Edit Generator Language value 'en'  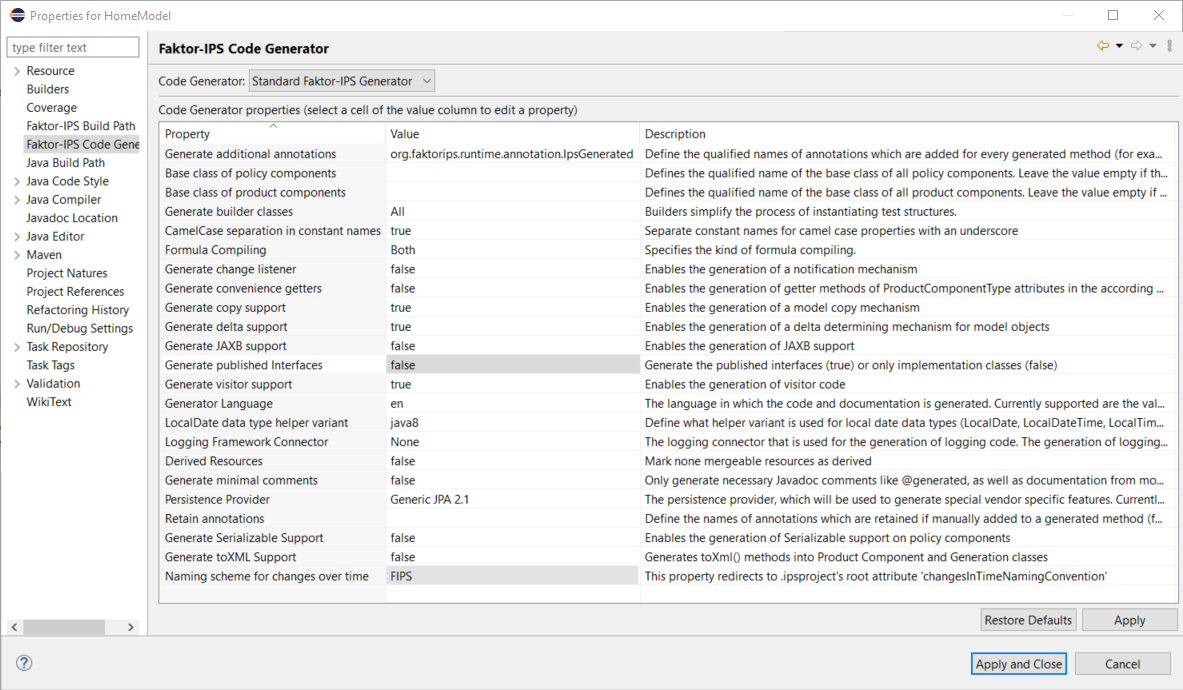[512, 403]
